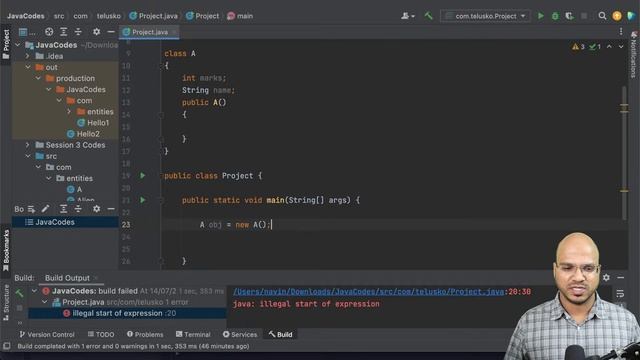This screenshot has height=360, width=640.
Task: Open Project panel gear options
Action: (96, 31)
